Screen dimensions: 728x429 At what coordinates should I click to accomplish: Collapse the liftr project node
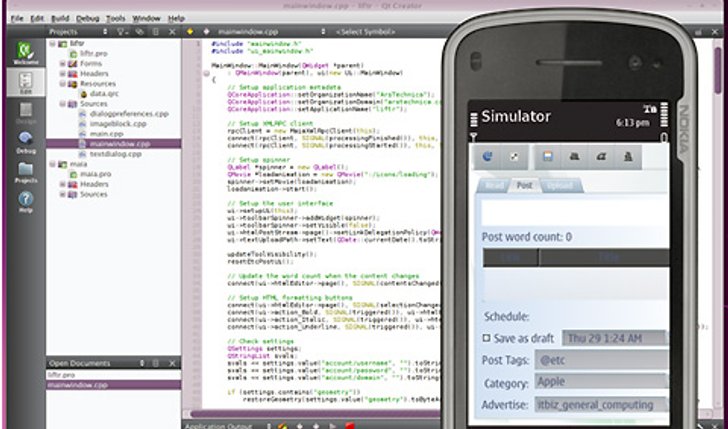click(52, 43)
